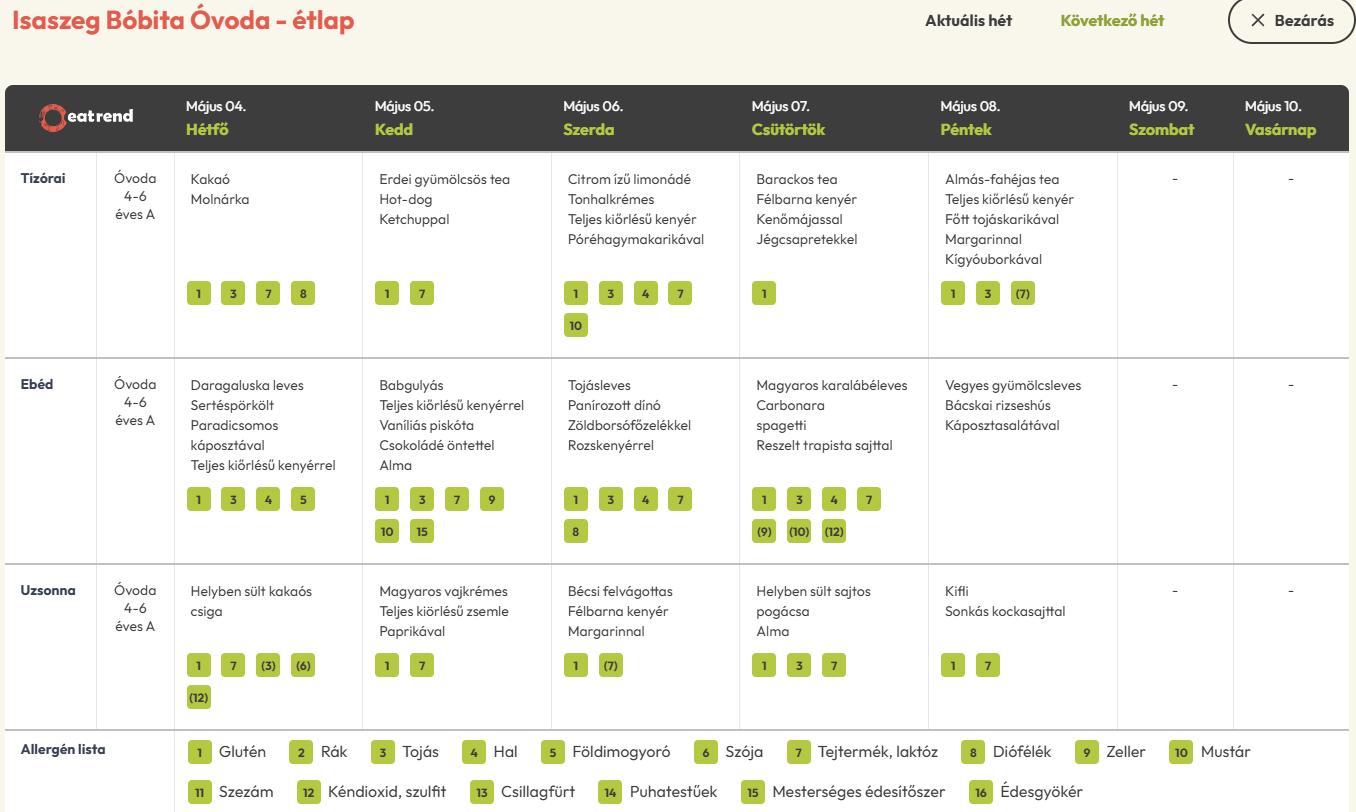Switch to Aktuális hét tab
Image resolution: width=1356 pixels, height=812 pixels.
coord(969,21)
